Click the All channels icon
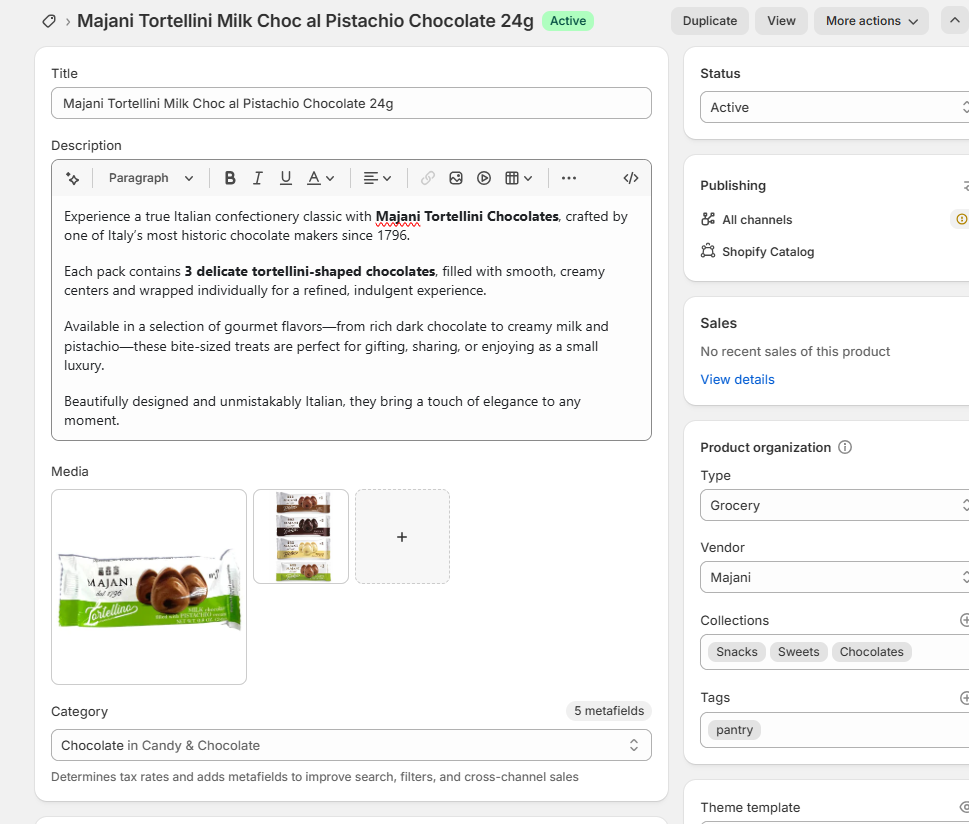This screenshot has height=824, width=969. [708, 219]
